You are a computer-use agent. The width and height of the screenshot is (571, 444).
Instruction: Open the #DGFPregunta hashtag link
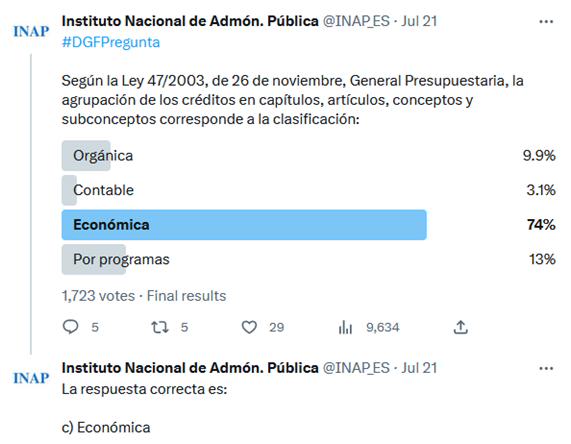coord(111,42)
